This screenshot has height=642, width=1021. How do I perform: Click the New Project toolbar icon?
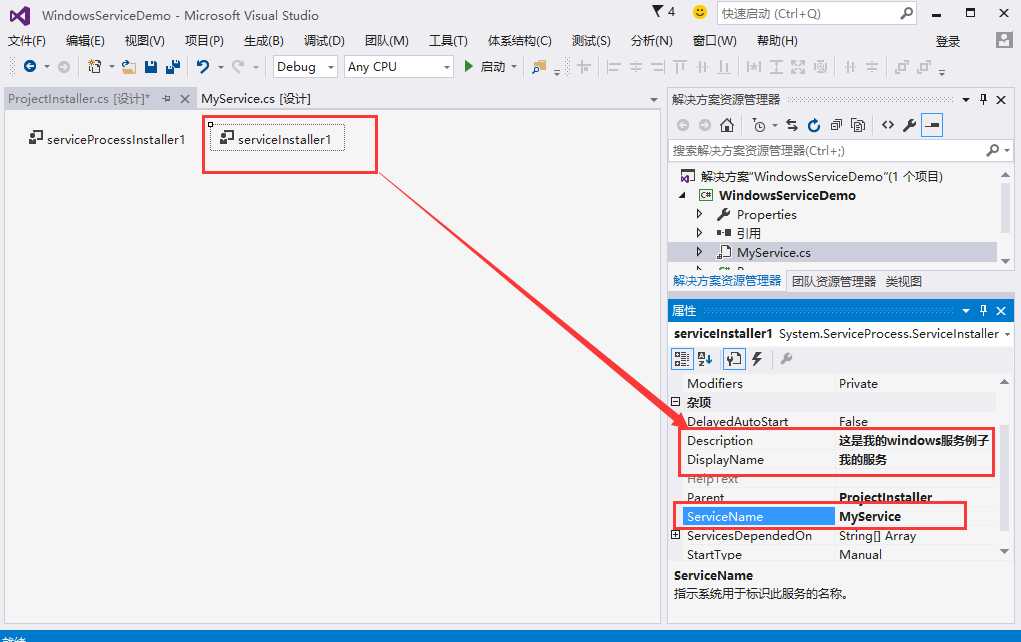click(x=95, y=66)
